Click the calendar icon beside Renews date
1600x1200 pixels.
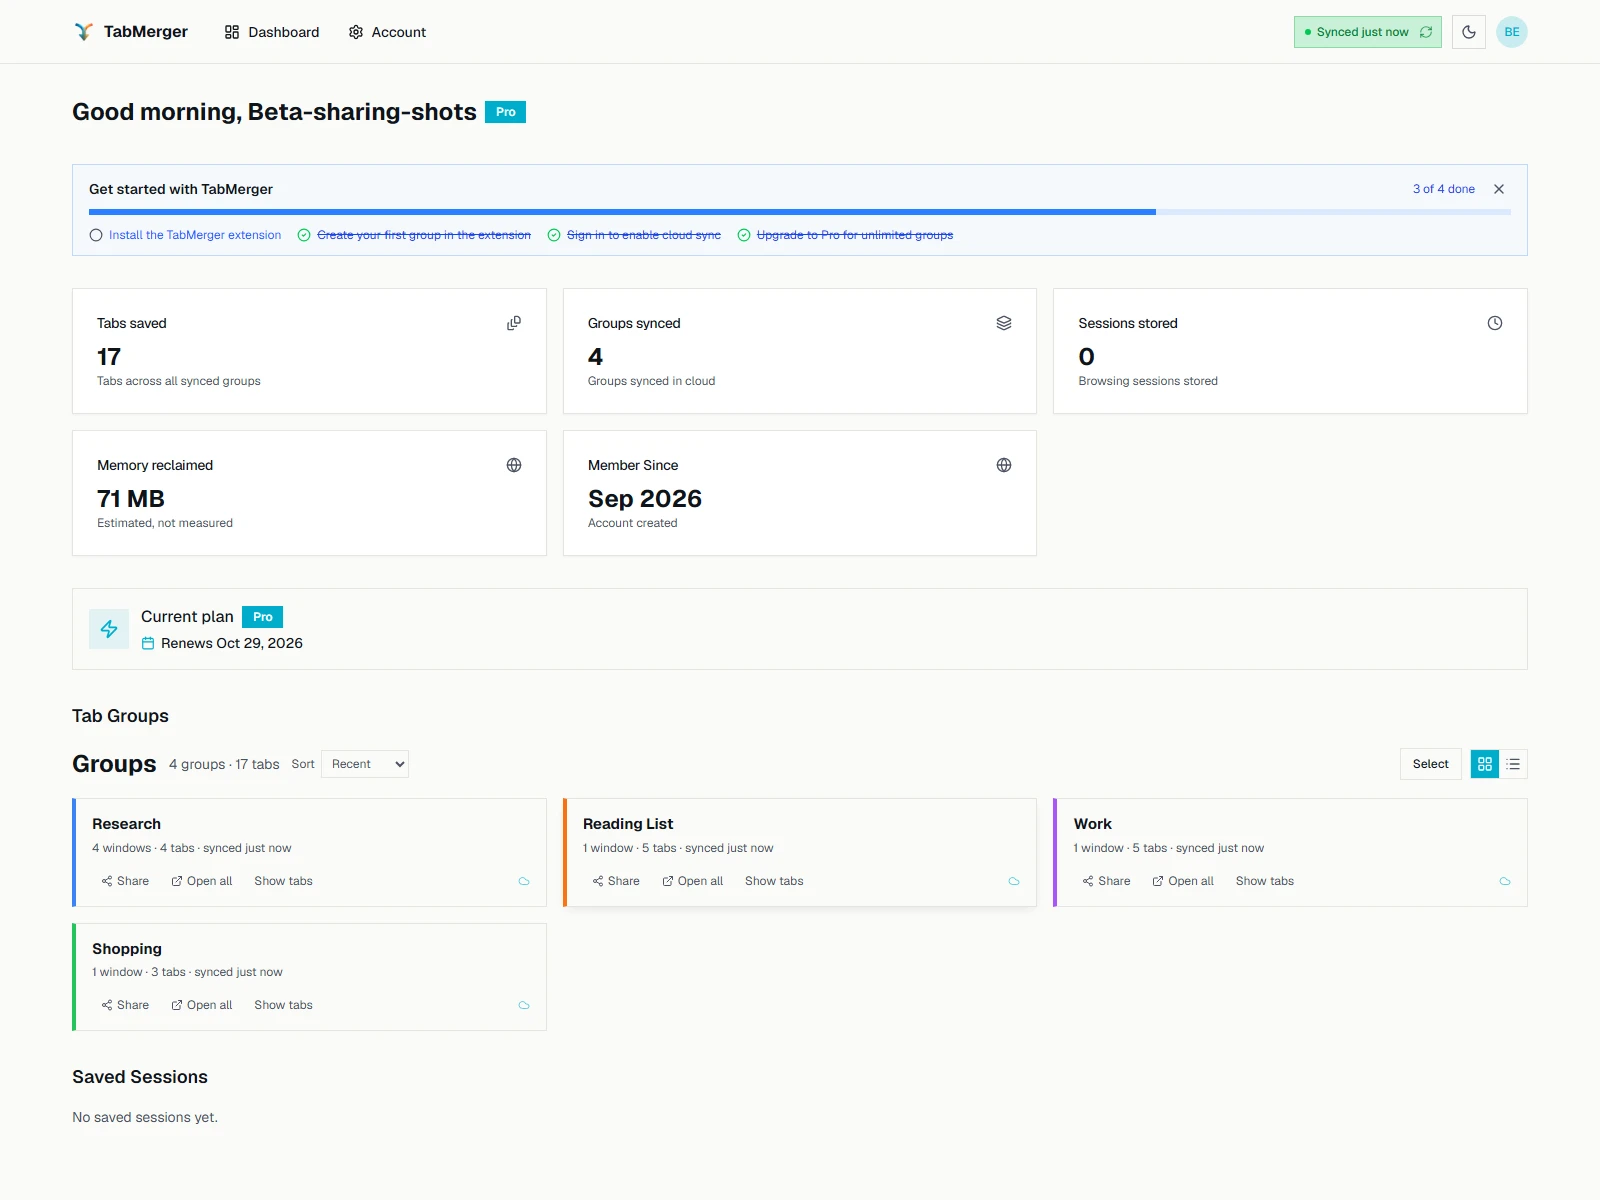click(148, 643)
